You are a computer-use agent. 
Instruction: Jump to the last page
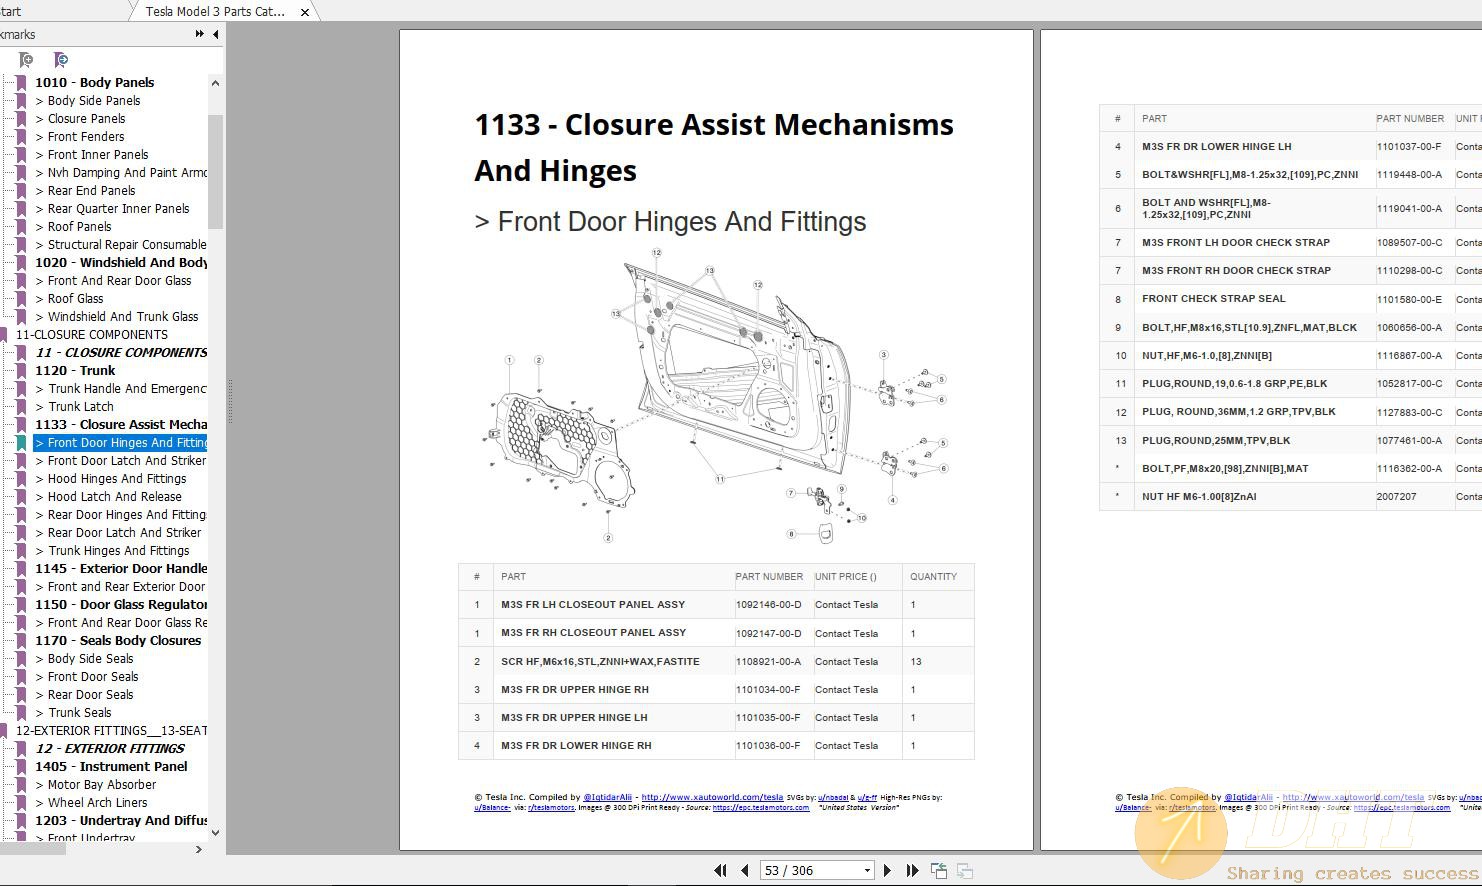[912, 871]
